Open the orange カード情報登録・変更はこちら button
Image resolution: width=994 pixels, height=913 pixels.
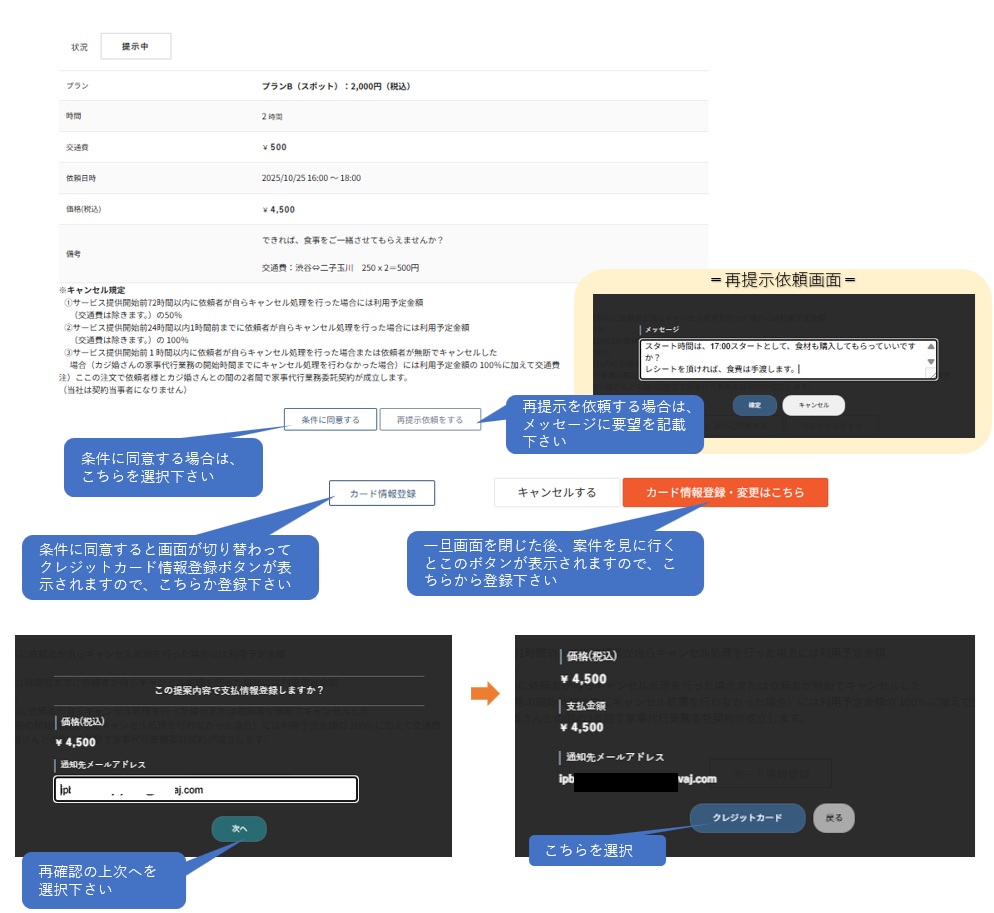point(725,492)
